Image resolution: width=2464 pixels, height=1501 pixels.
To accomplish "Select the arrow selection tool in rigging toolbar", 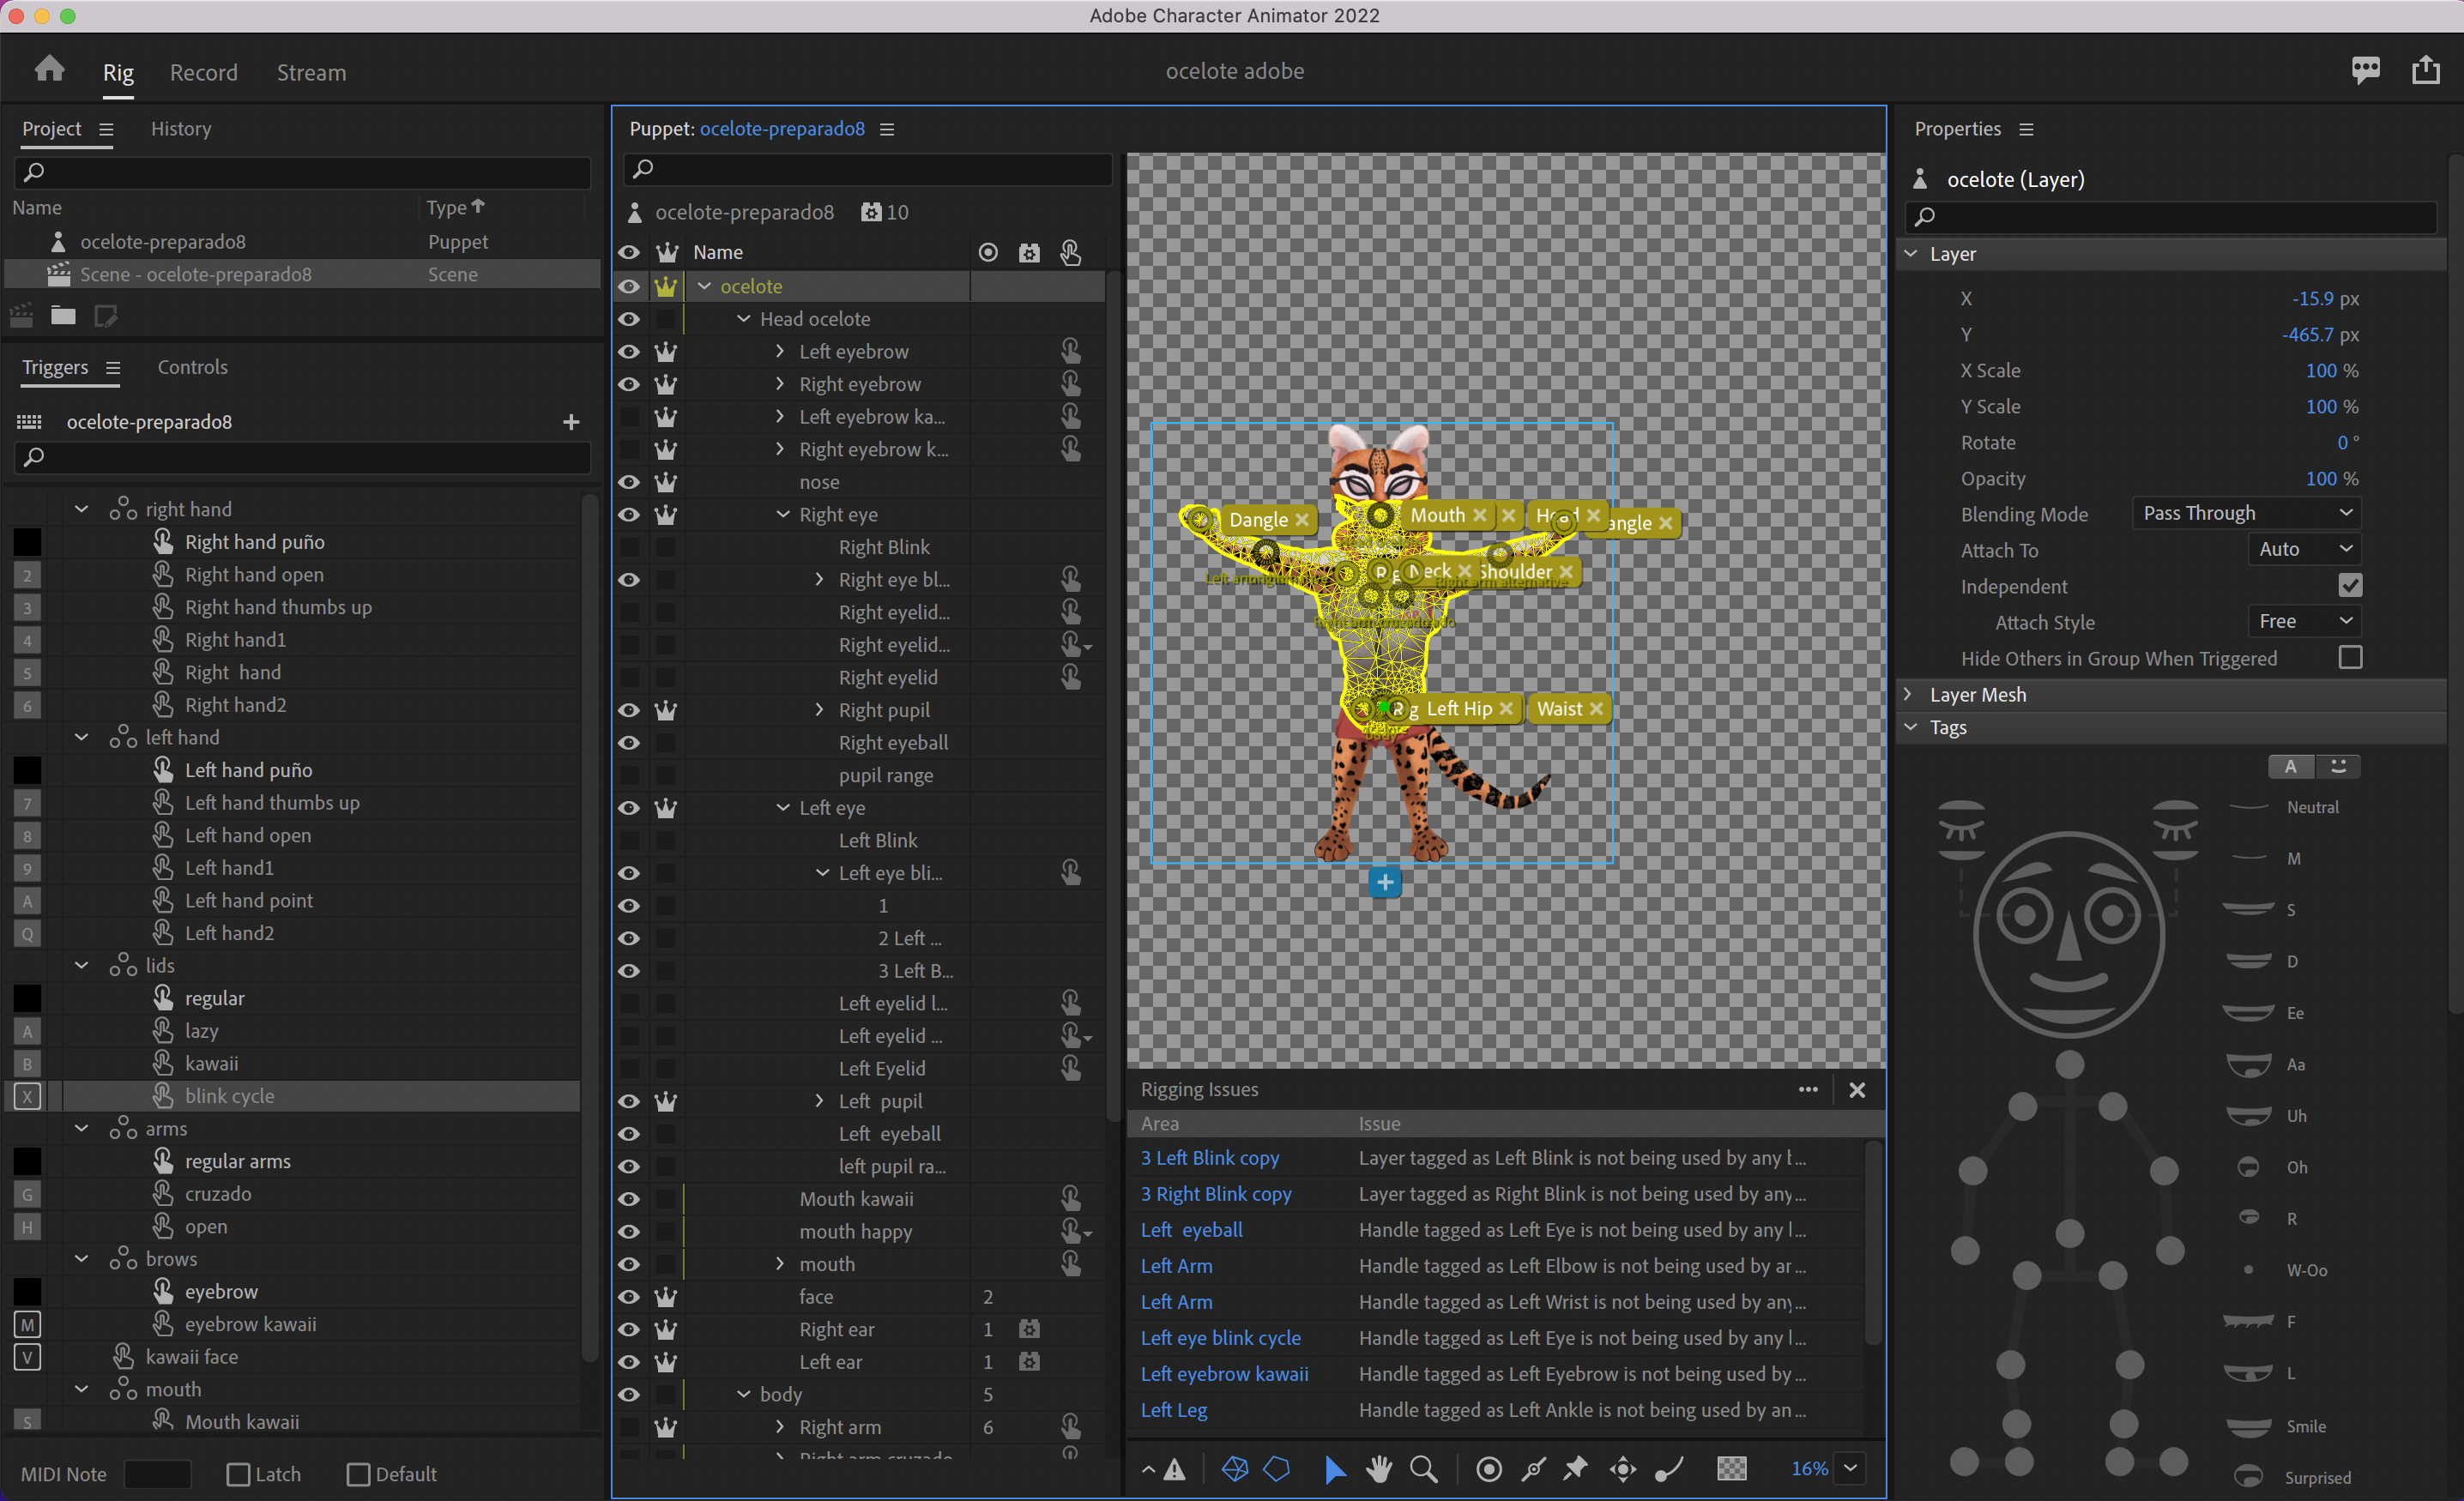I will point(1335,1469).
